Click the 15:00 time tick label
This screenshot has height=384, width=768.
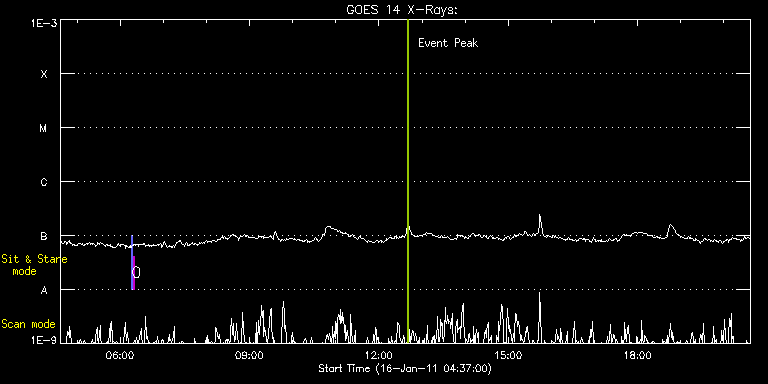pos(508,355)
